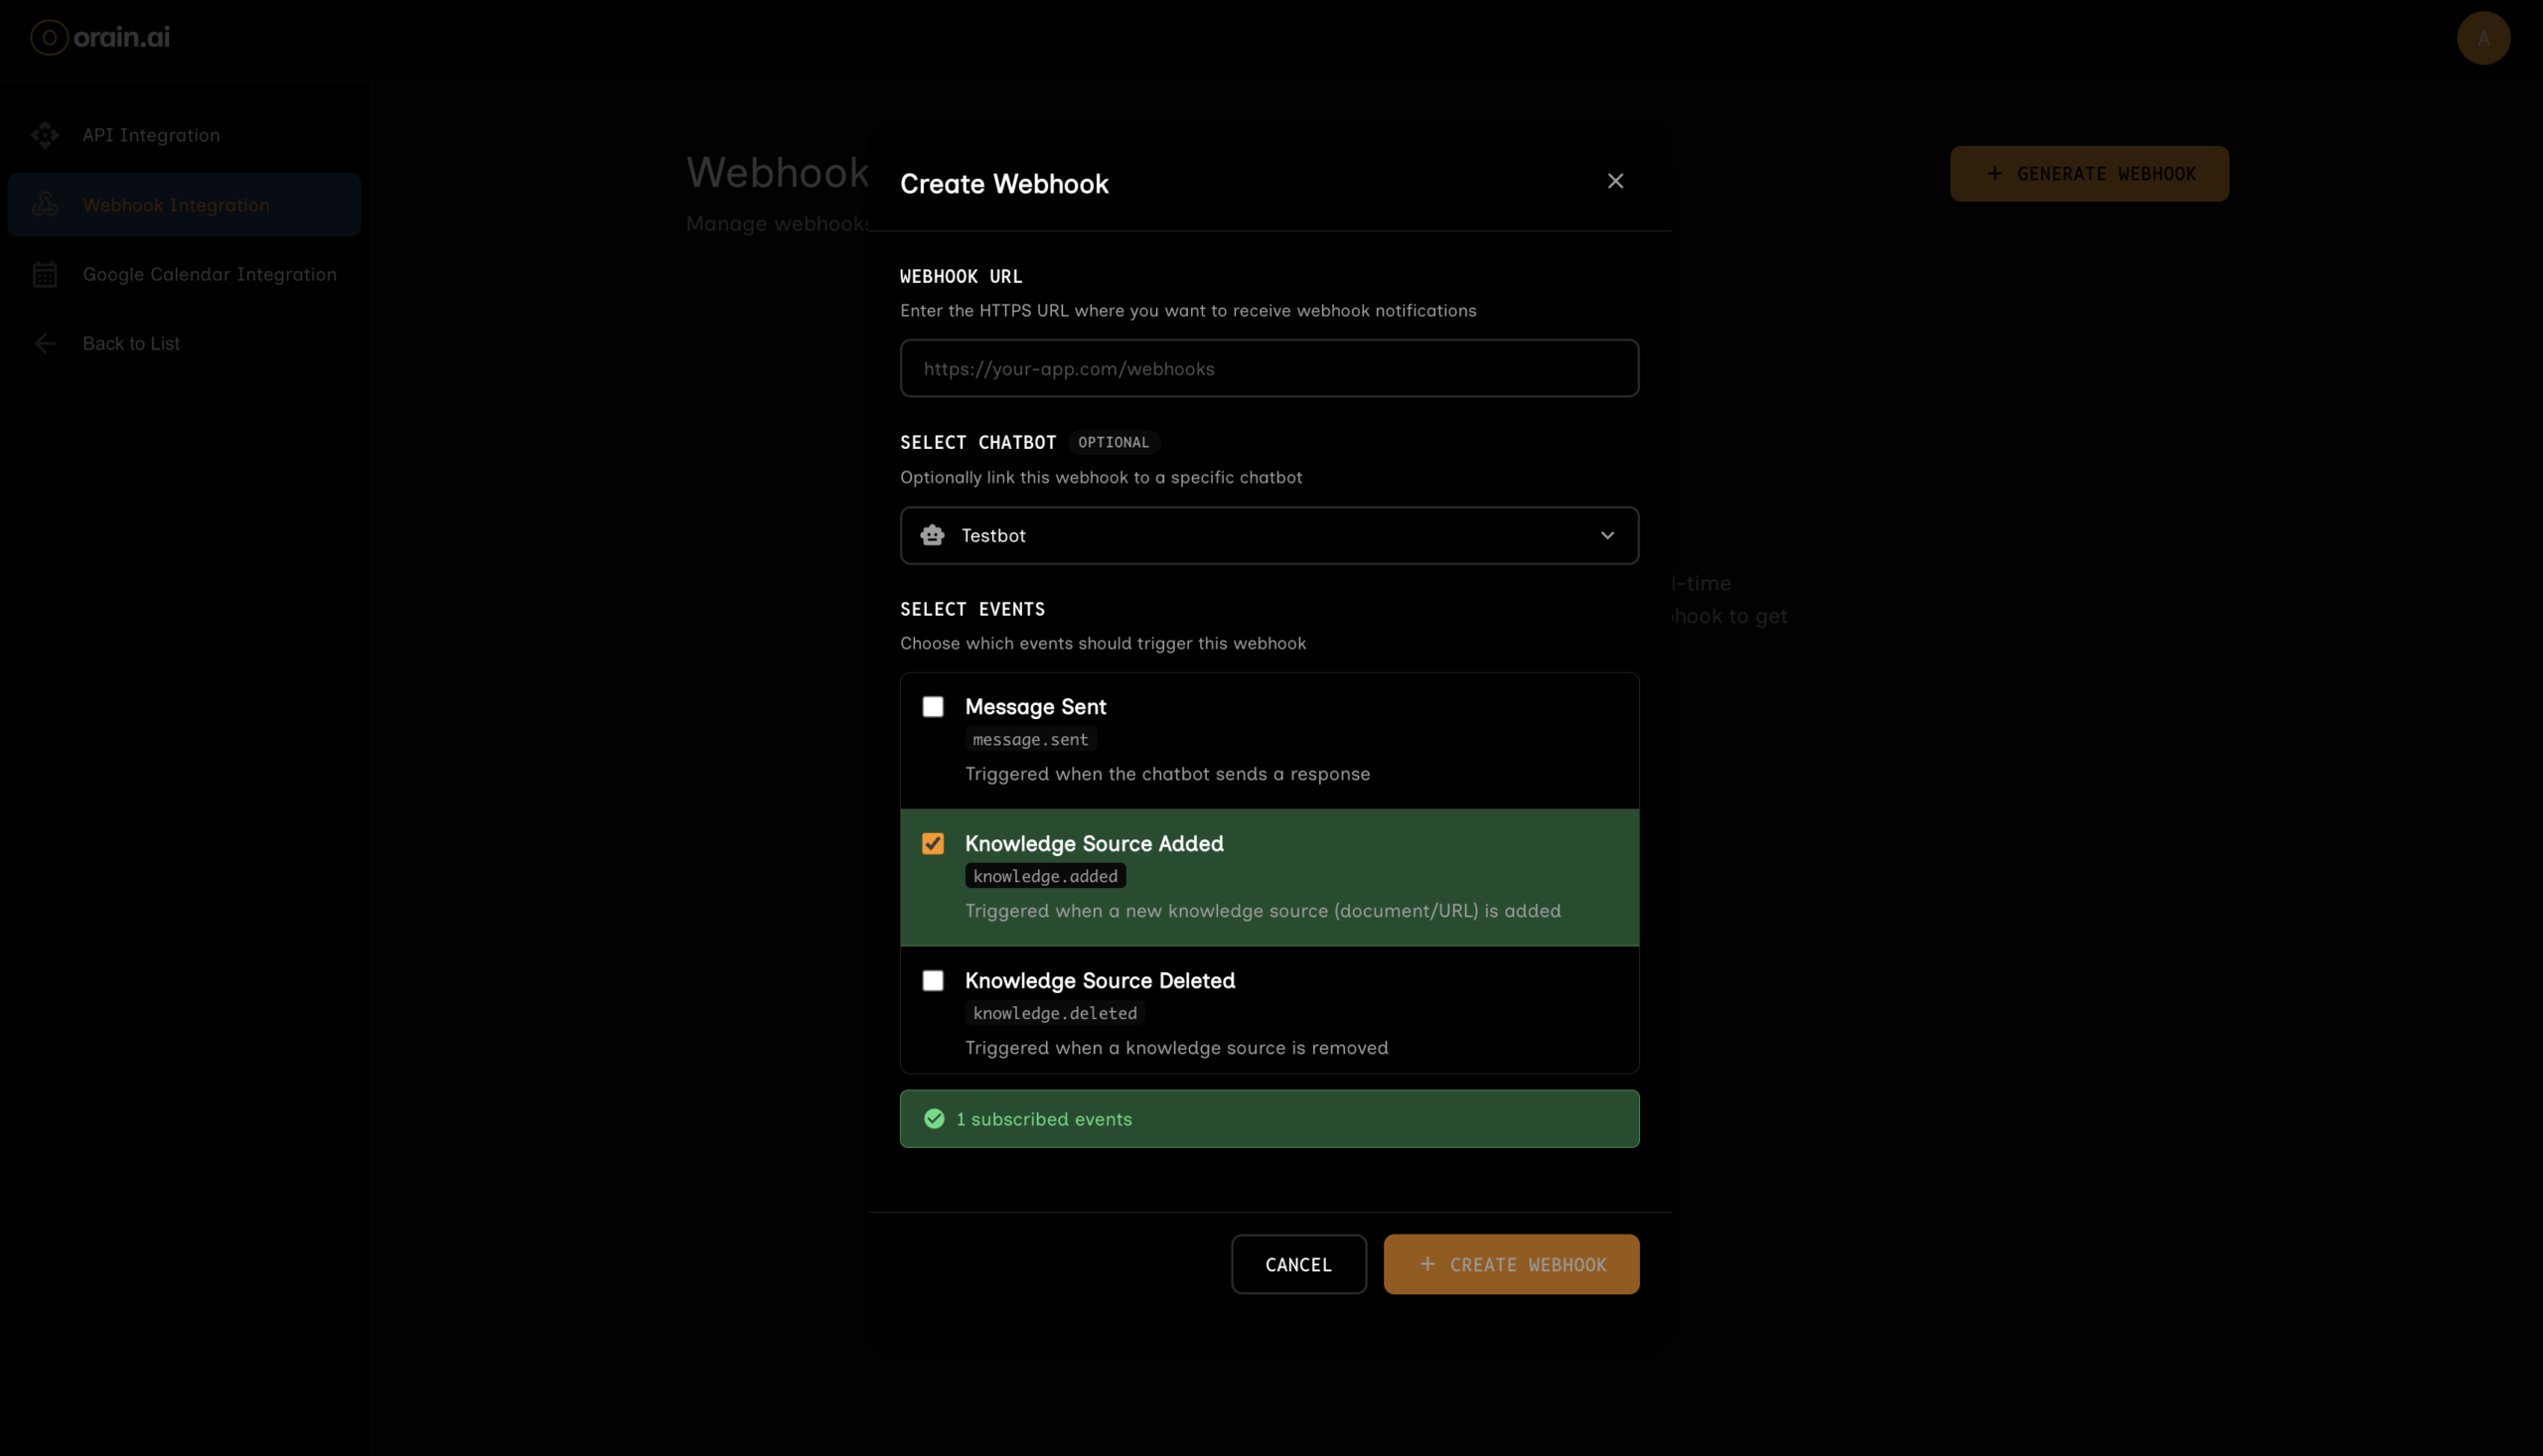The image size is (2543, 1456).
Task: Click the Back to List arrow icon
Action: [45, 344]
